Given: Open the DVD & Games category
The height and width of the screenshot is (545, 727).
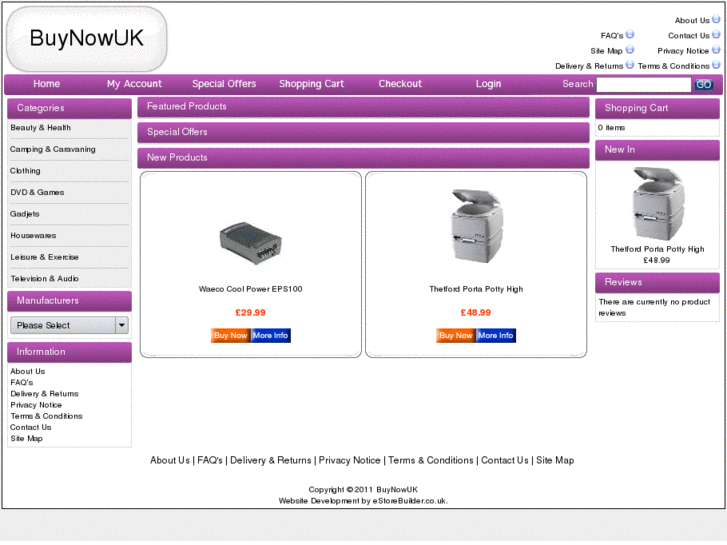Looking at the screenshot, I should (x=37, y=192).
